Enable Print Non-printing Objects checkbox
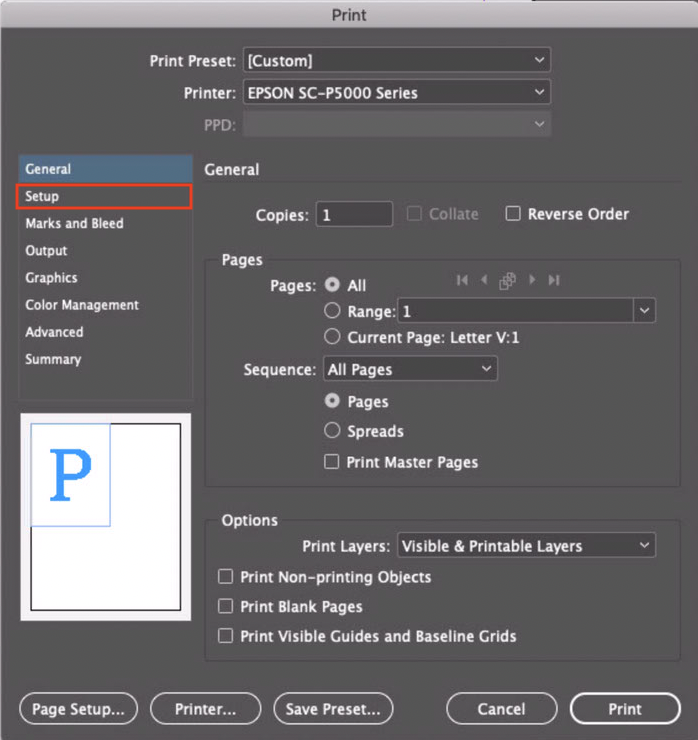This screenshot has height=740, width=698. tap(226, 576)
